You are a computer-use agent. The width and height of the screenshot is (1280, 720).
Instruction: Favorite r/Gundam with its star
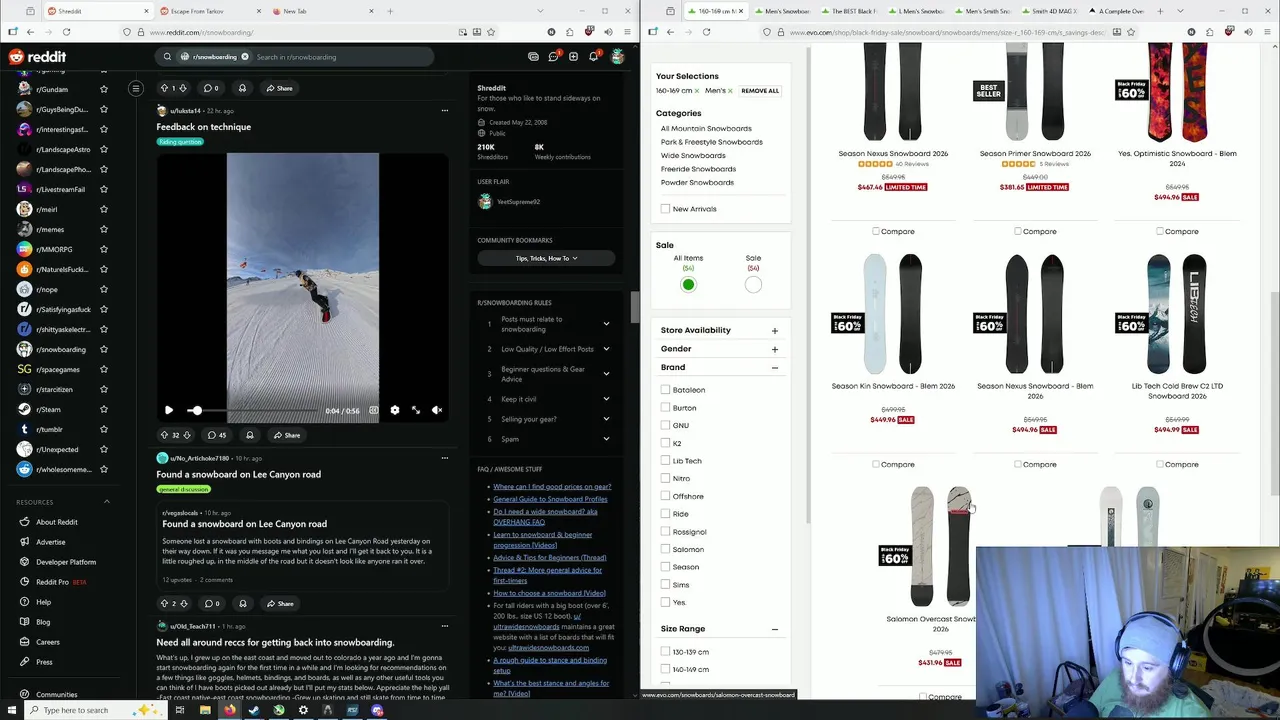pyautogui.click(x=104, y=89)
